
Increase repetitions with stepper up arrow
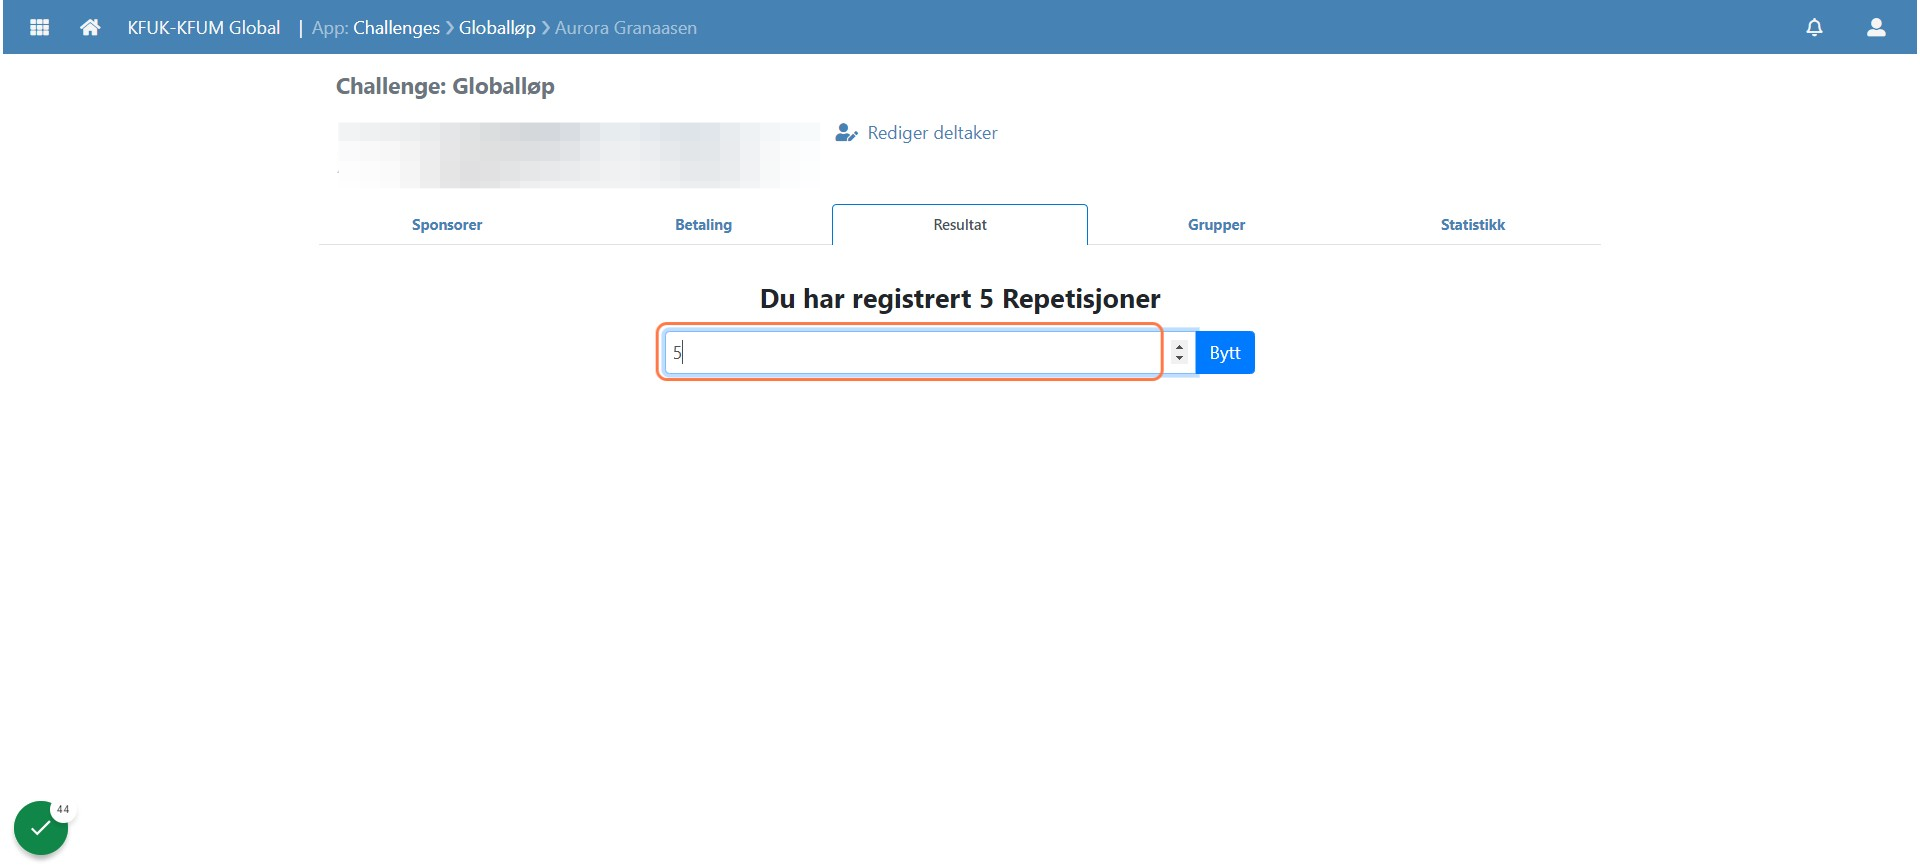(x=1180, y=346)
